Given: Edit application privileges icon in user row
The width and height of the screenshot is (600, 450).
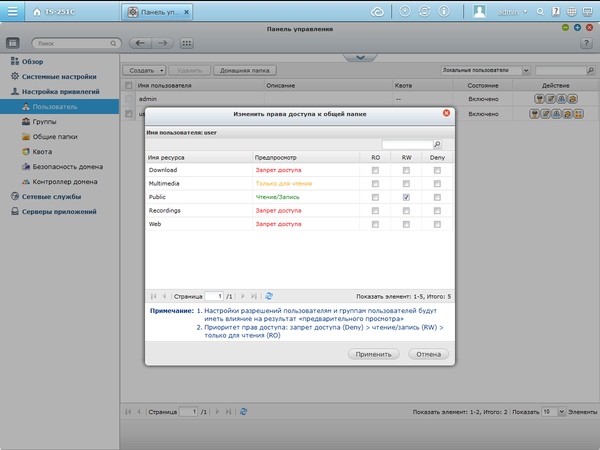Looking at the screenshot, I should coord(579,114).
